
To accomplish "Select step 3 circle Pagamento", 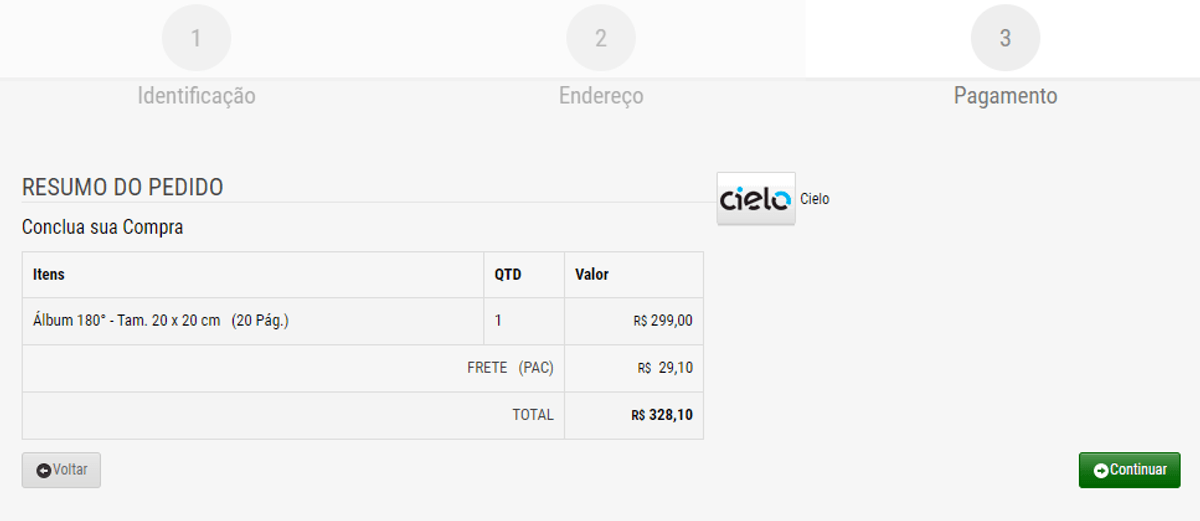I will point(1005,38).
